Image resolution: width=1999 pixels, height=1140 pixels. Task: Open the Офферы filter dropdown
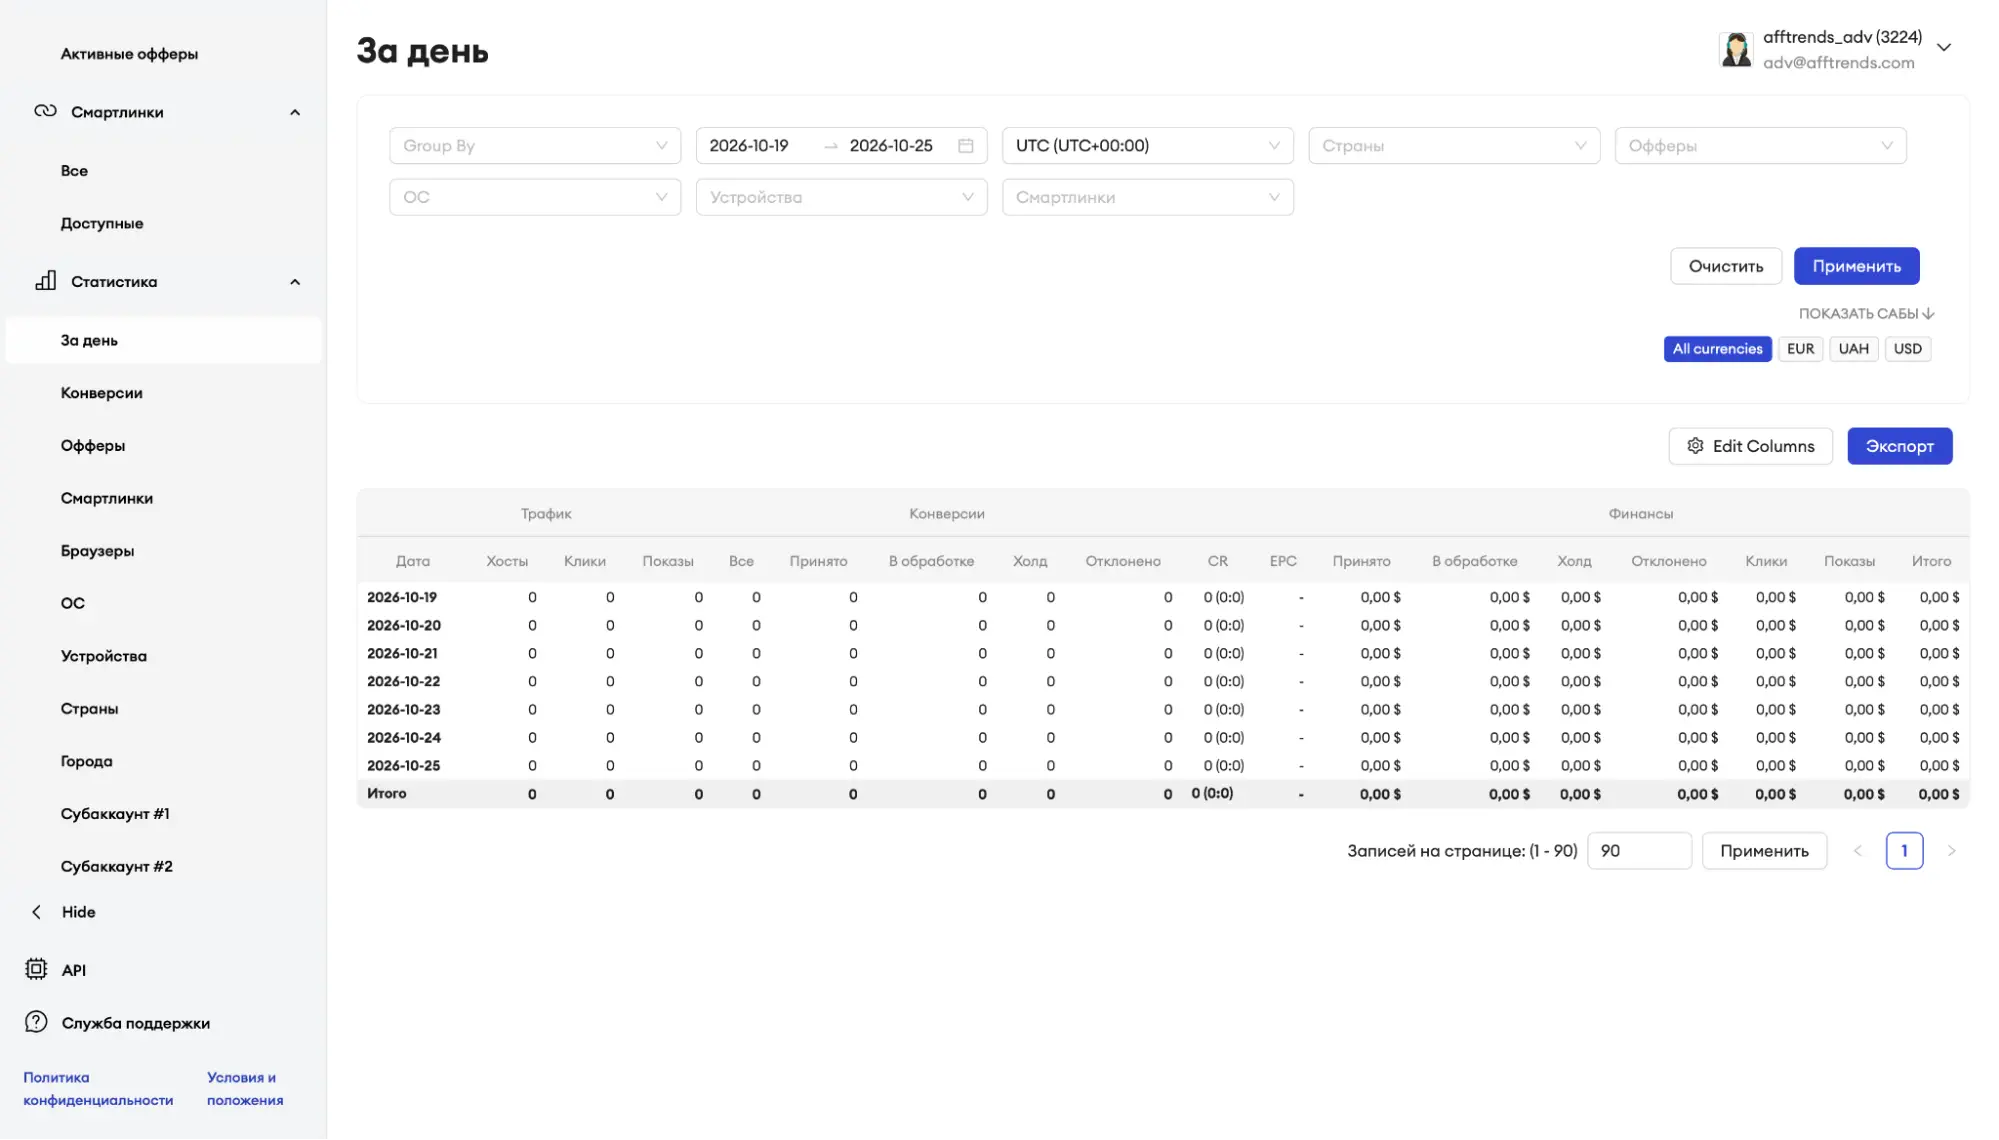1760,146
